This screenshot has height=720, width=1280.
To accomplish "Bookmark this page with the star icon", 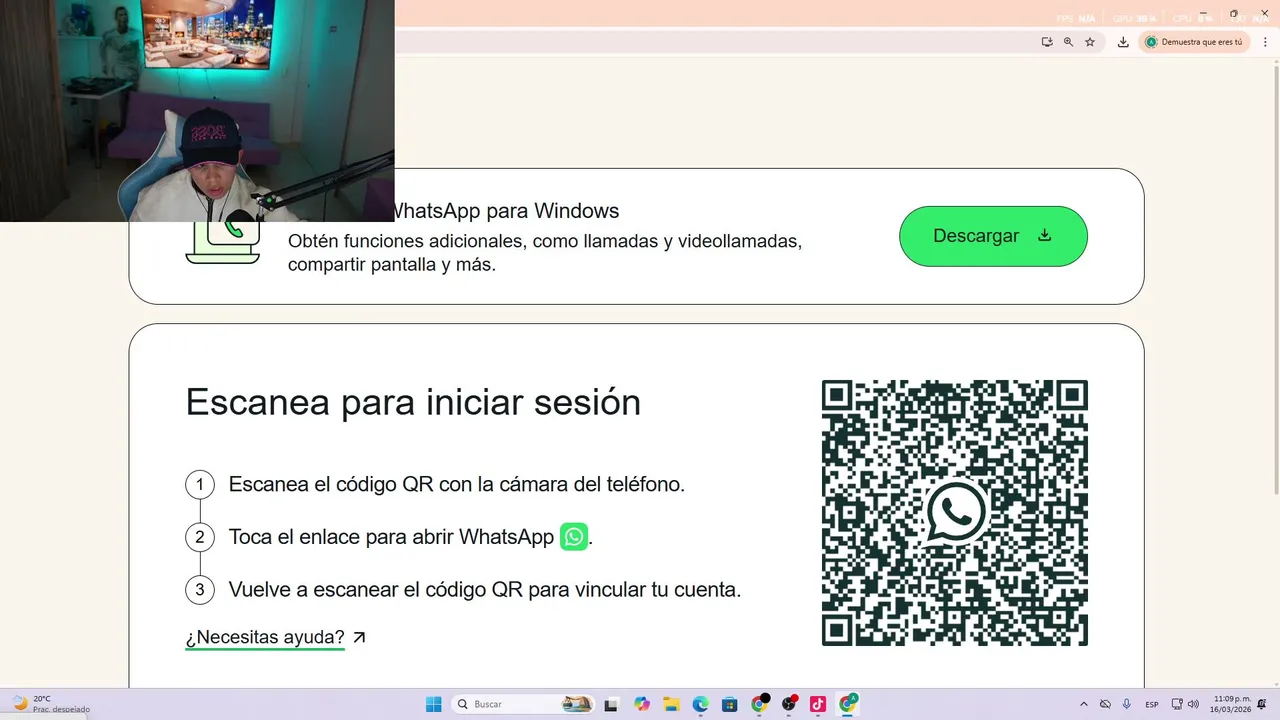I will (1090, 42).
